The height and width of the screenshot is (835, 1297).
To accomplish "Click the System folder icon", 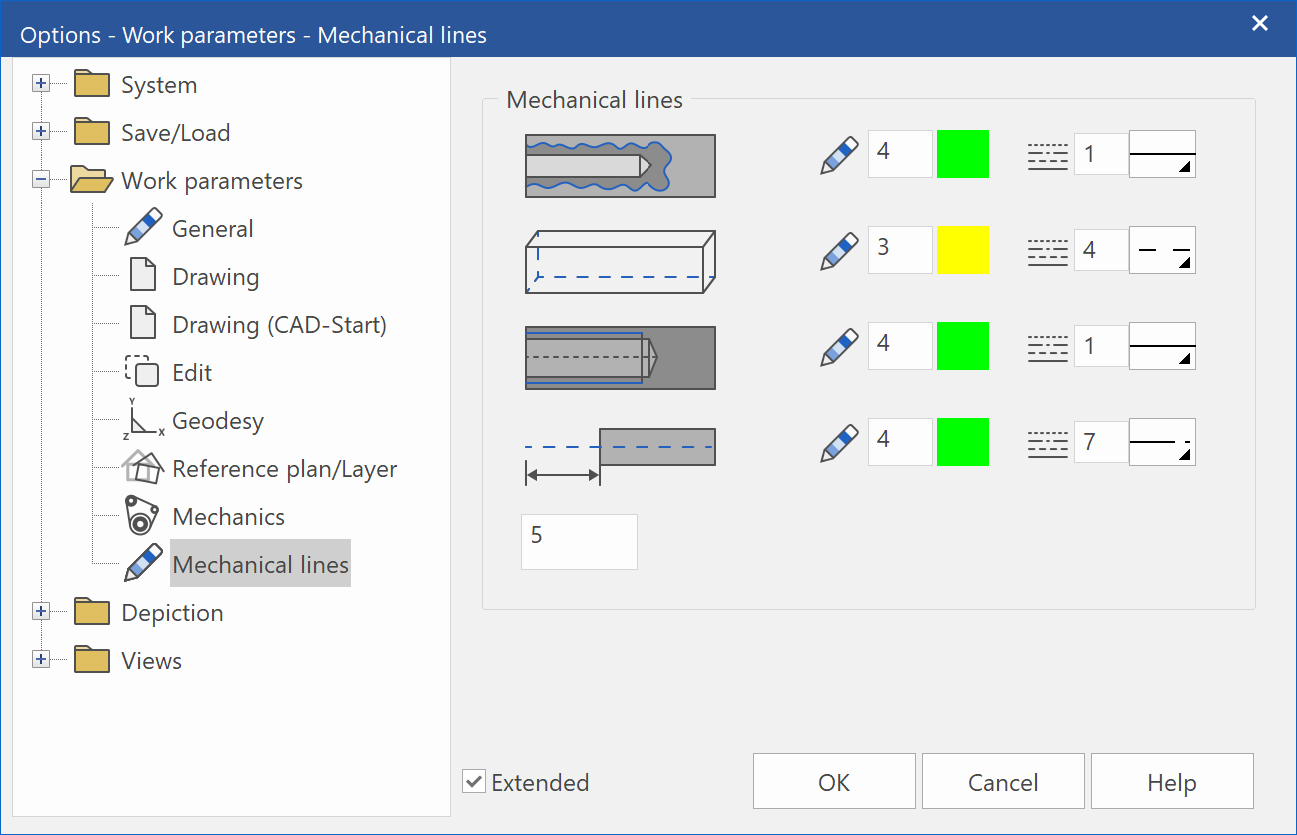I will click(92, 84).
